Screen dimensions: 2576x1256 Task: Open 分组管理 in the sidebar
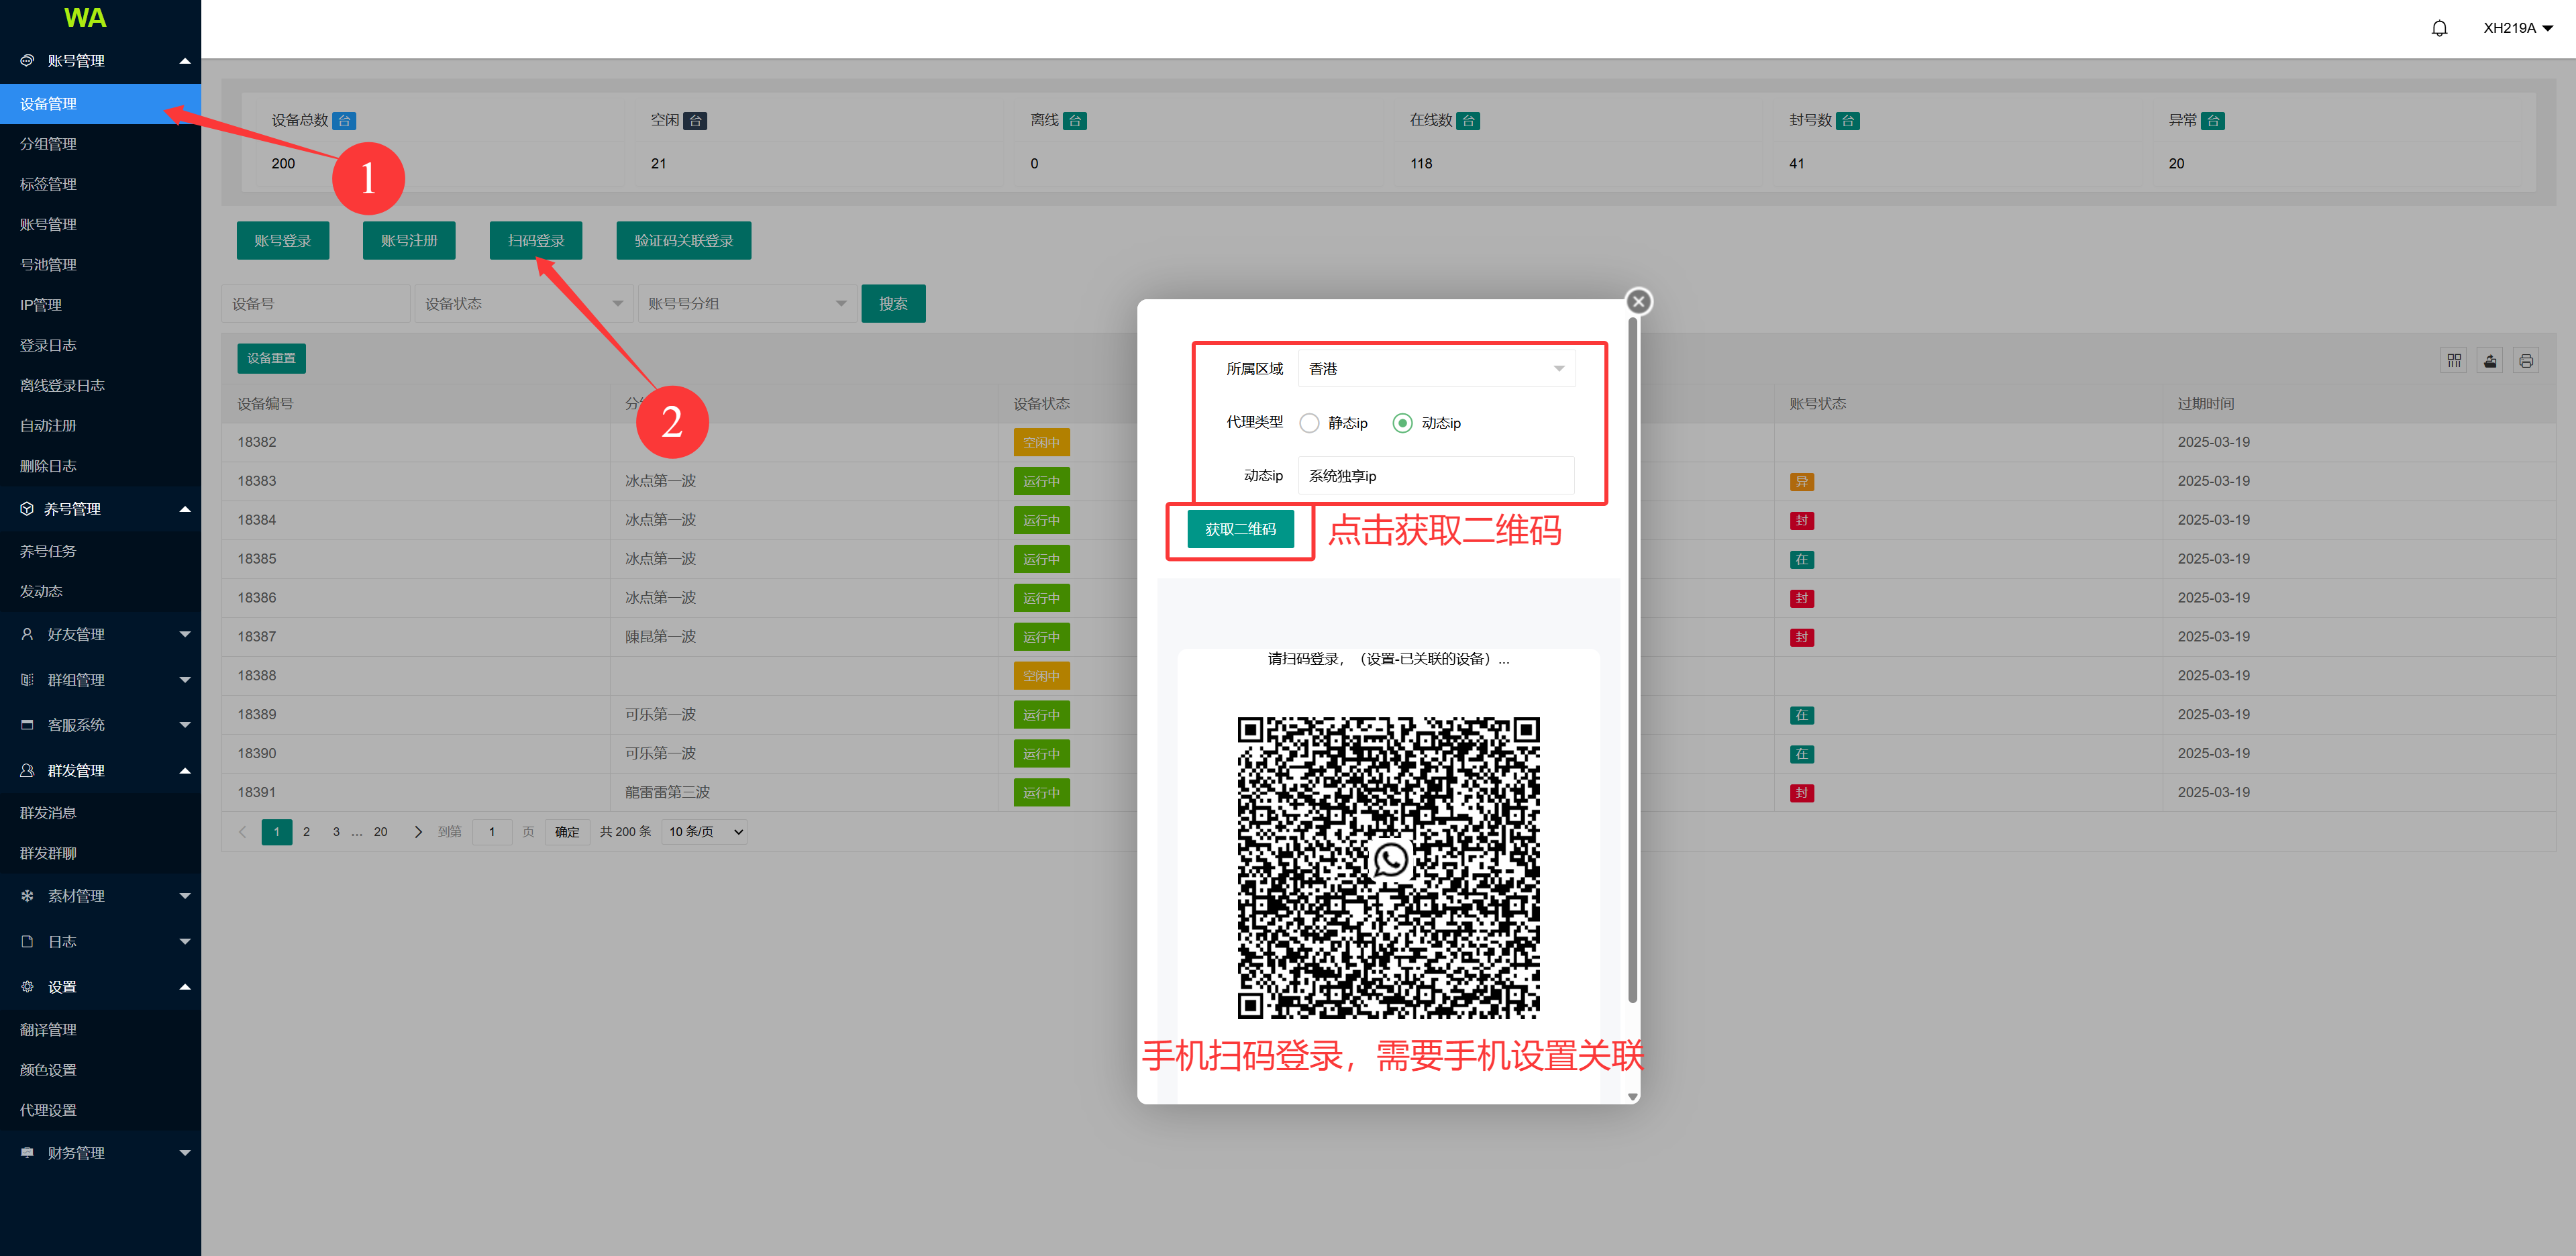tap(48, 144)
